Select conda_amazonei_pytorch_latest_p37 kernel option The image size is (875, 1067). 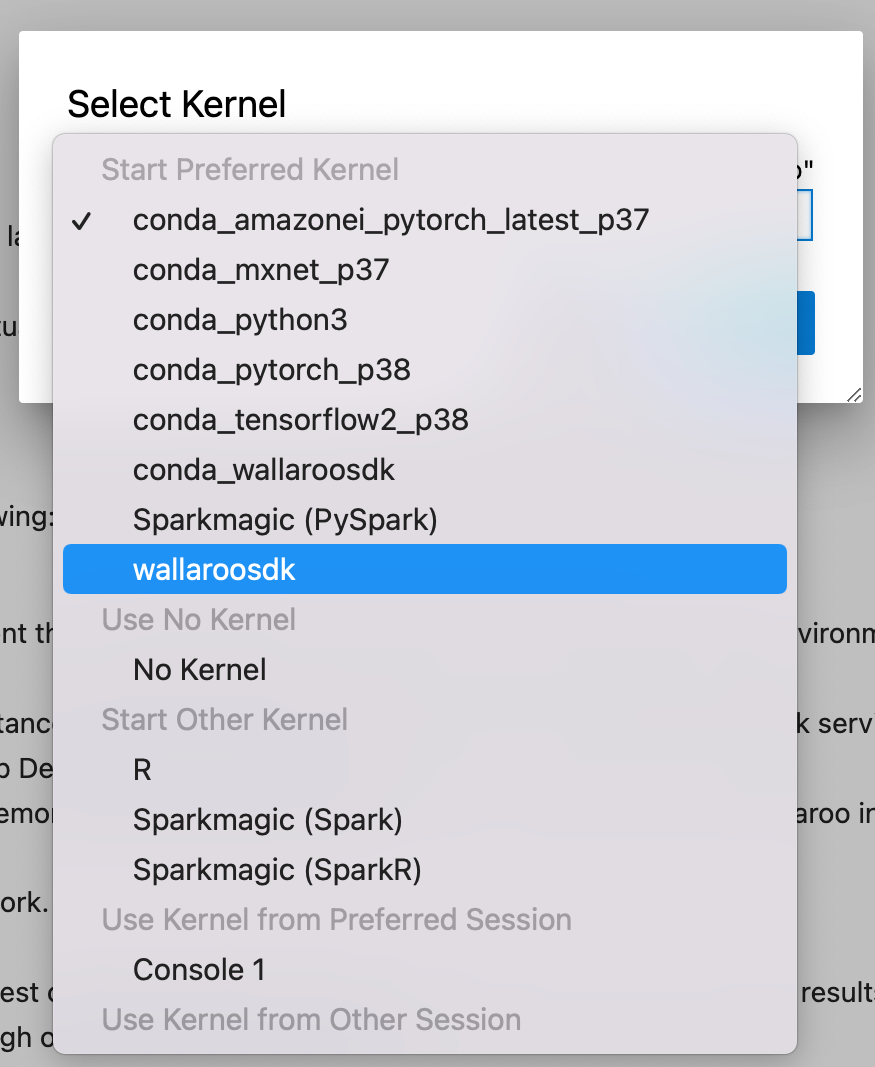tap(391, 220)
